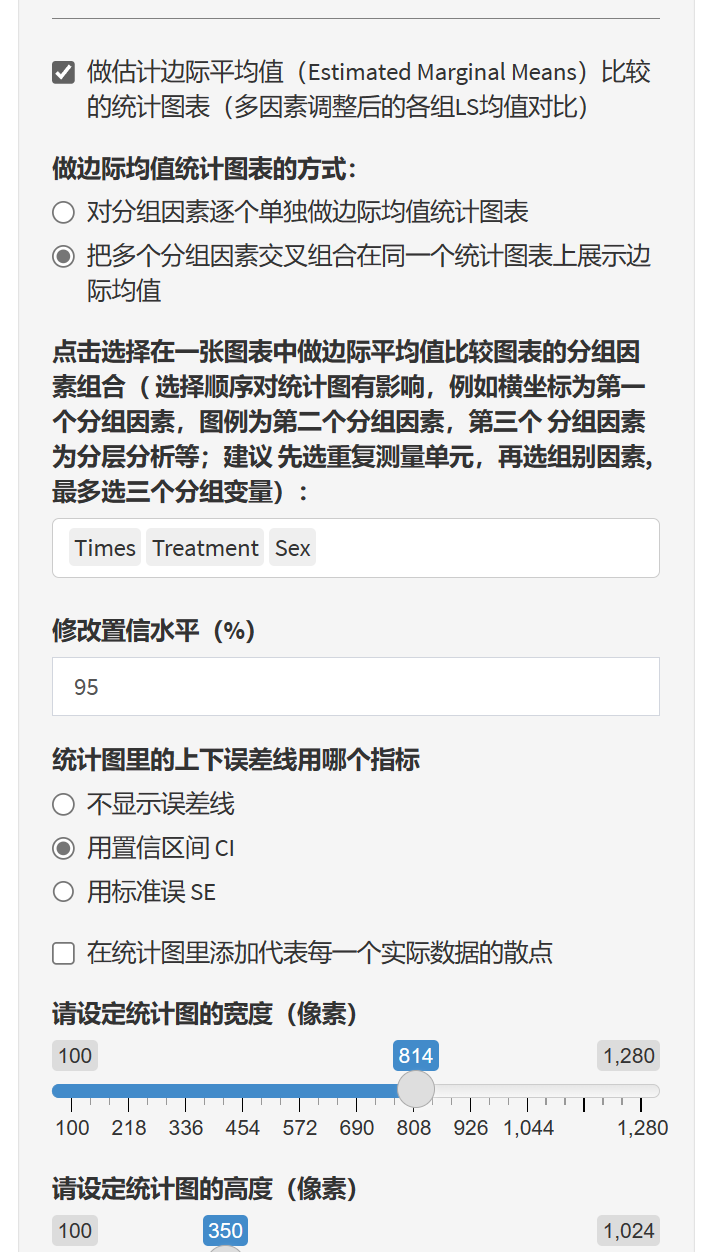Viewport: 715px width, 1252px height.
Task: Click the 1,044 tick label on width slider
Action: coord(528,1128)
